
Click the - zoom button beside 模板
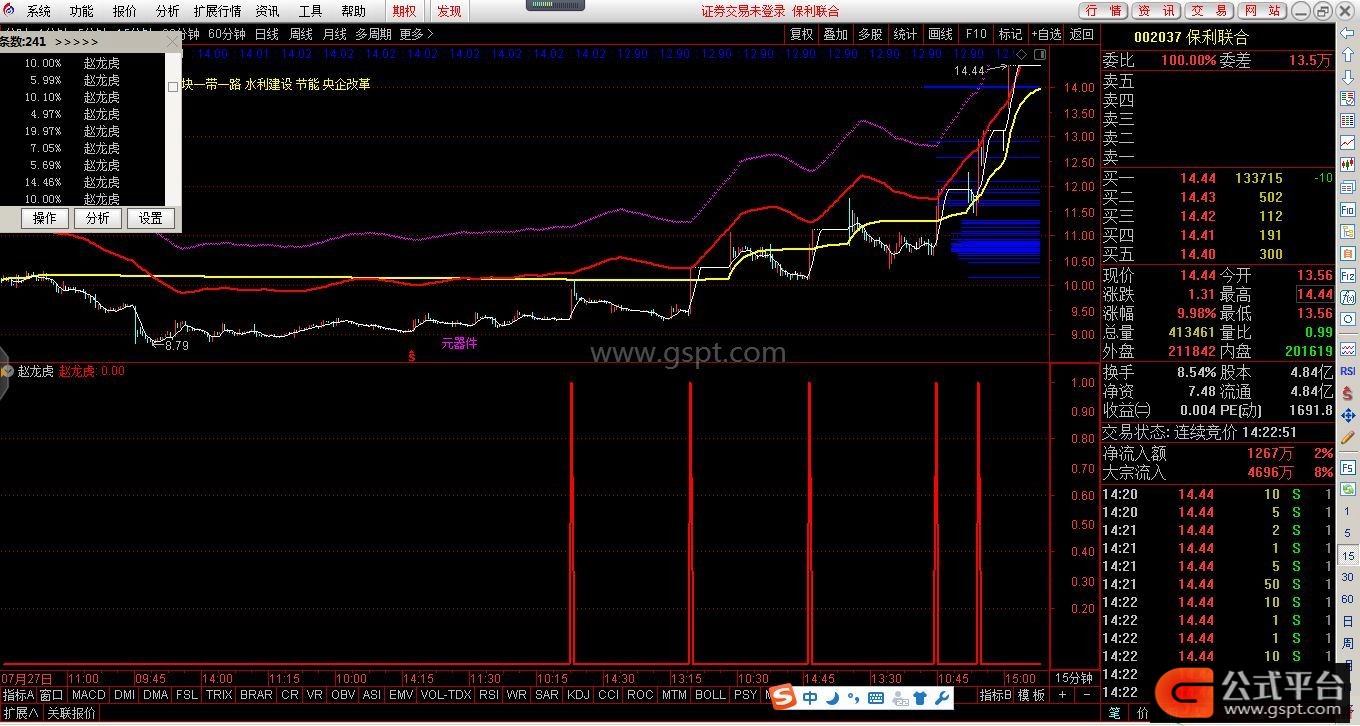pyautogui.click(x=1086, y=694)
